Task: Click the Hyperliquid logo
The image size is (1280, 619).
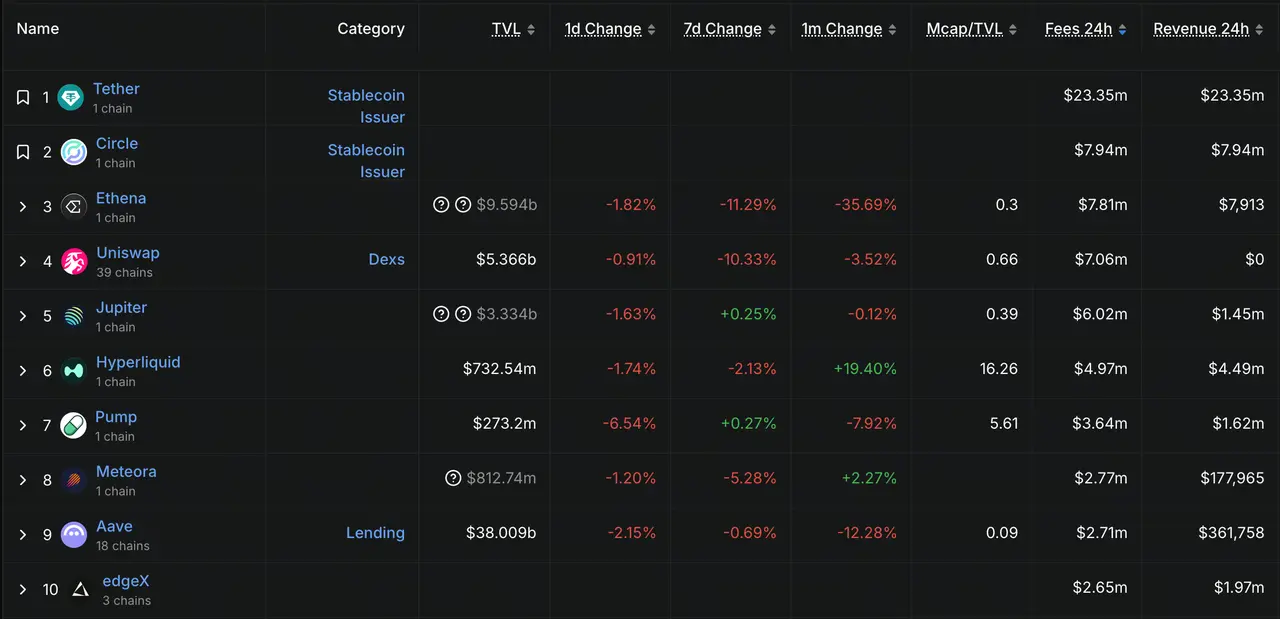Action: [73, 370]
